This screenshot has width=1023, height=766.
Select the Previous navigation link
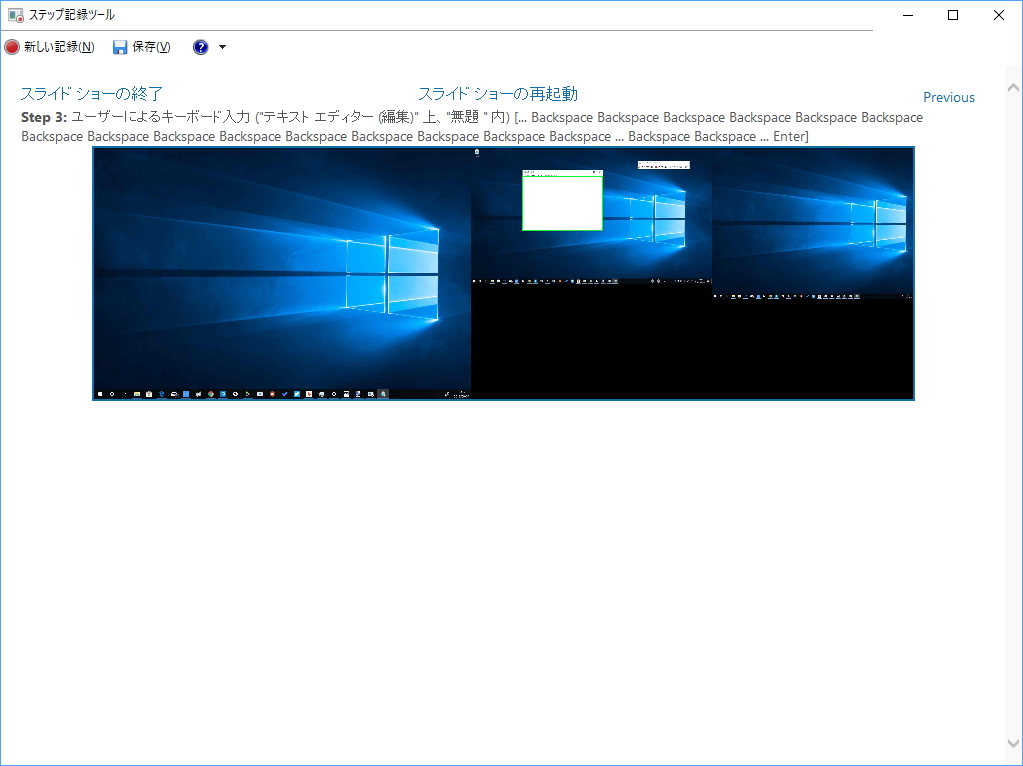[x=947, y=97]
